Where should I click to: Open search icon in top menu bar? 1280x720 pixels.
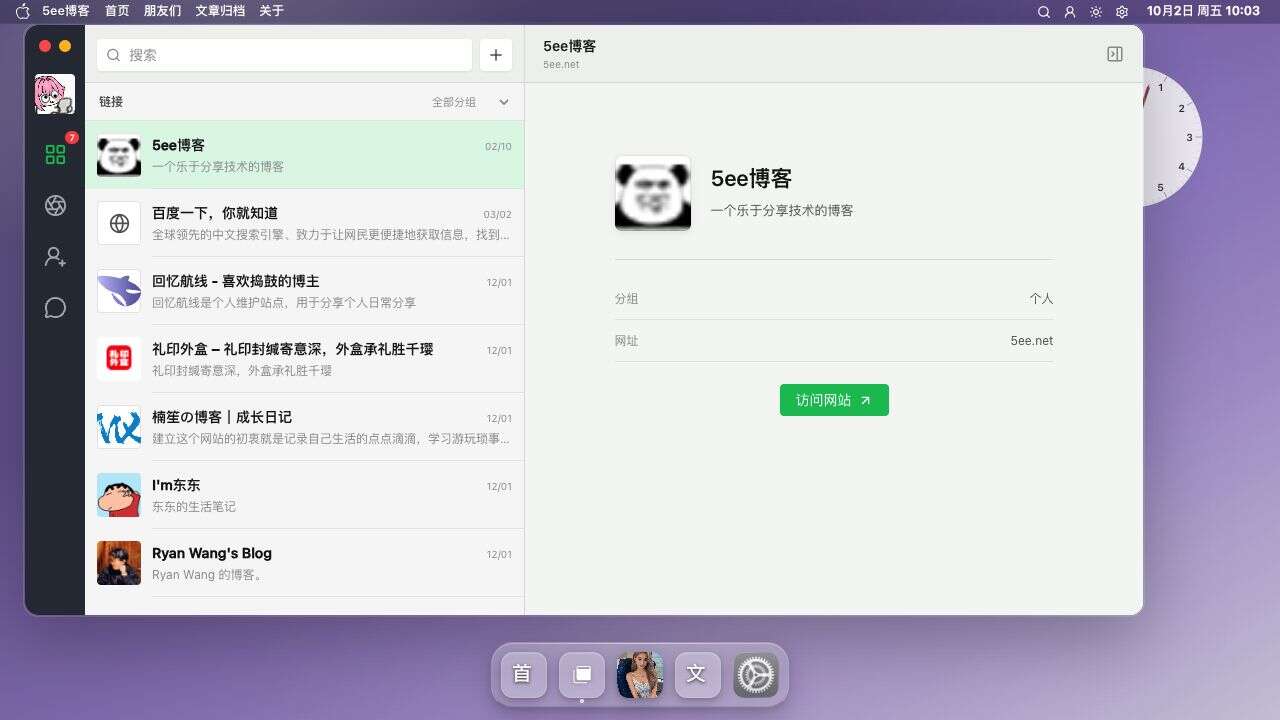[1044, 11]
